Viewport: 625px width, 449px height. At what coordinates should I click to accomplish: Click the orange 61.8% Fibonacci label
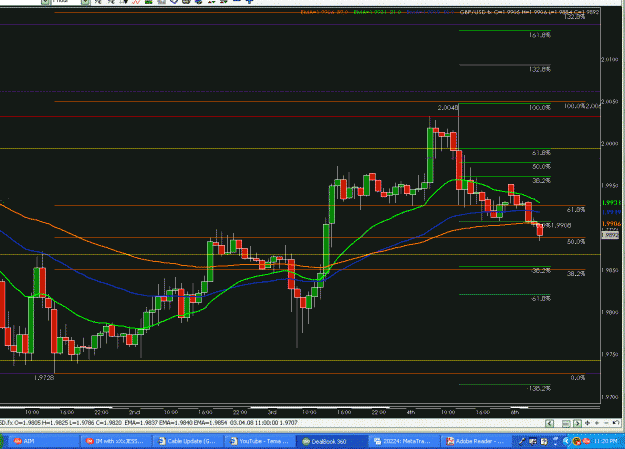[576, 210]
